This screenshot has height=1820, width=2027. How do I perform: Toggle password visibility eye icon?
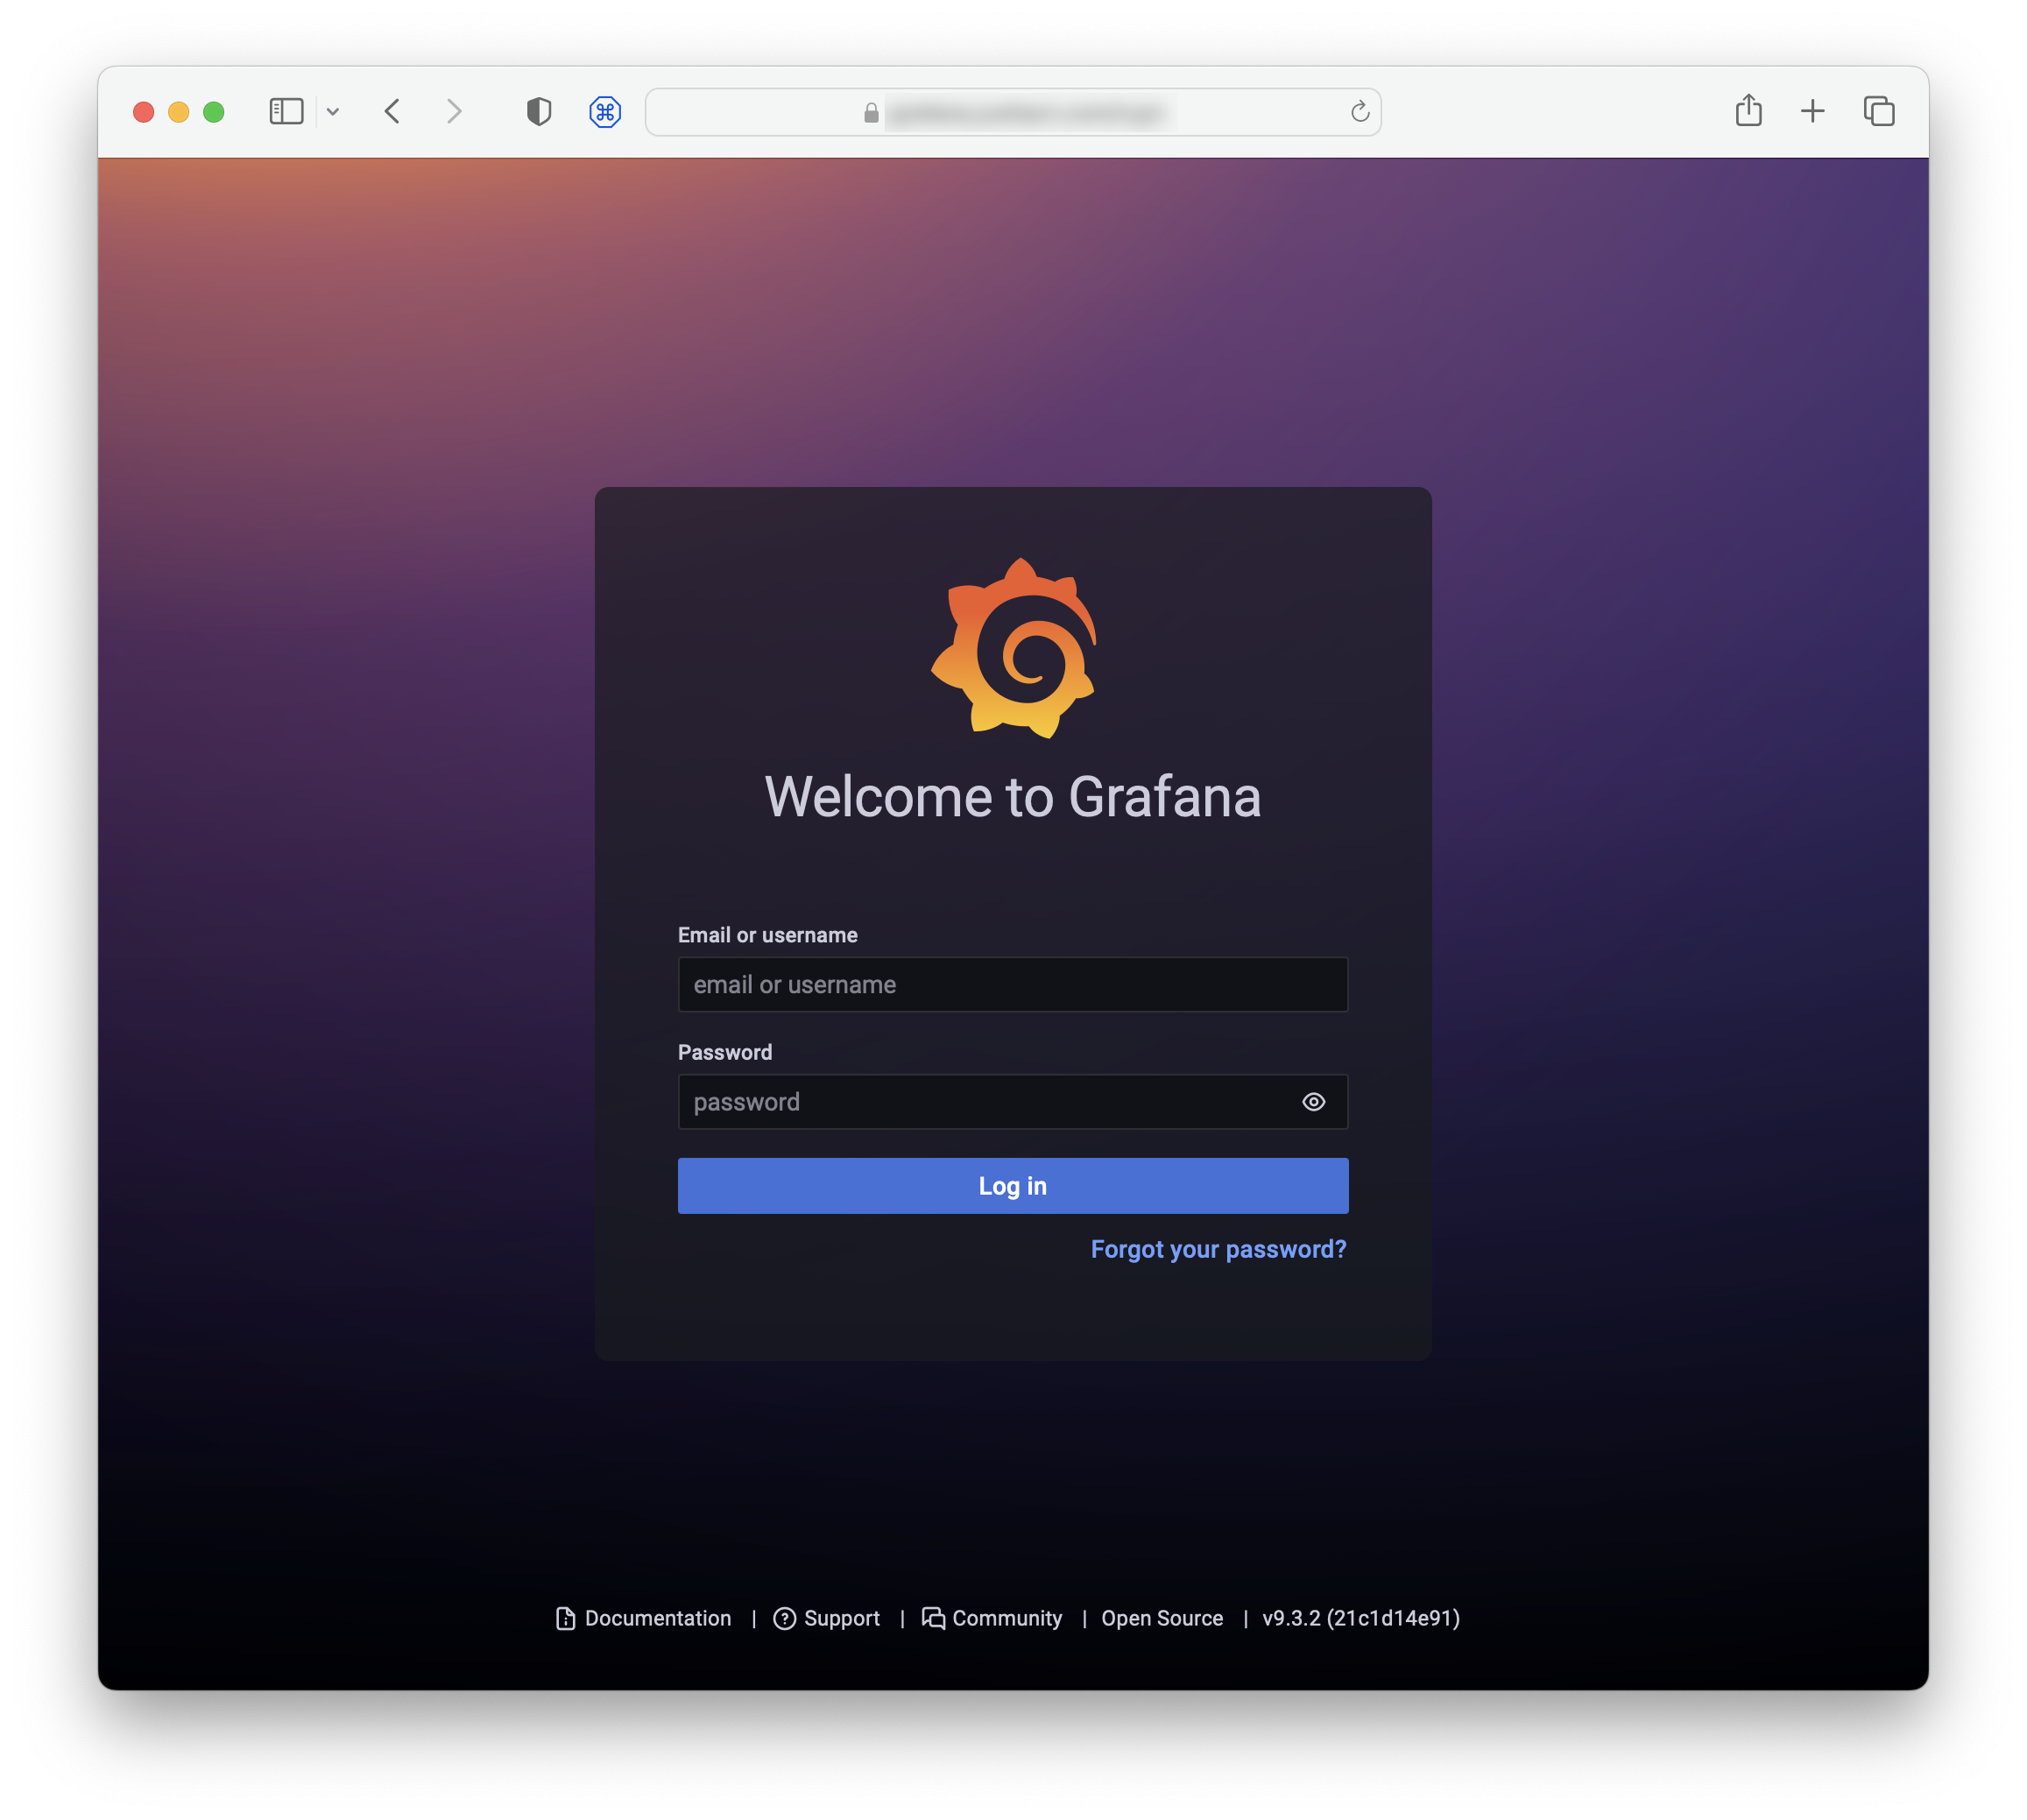tap(1314, 1100)
